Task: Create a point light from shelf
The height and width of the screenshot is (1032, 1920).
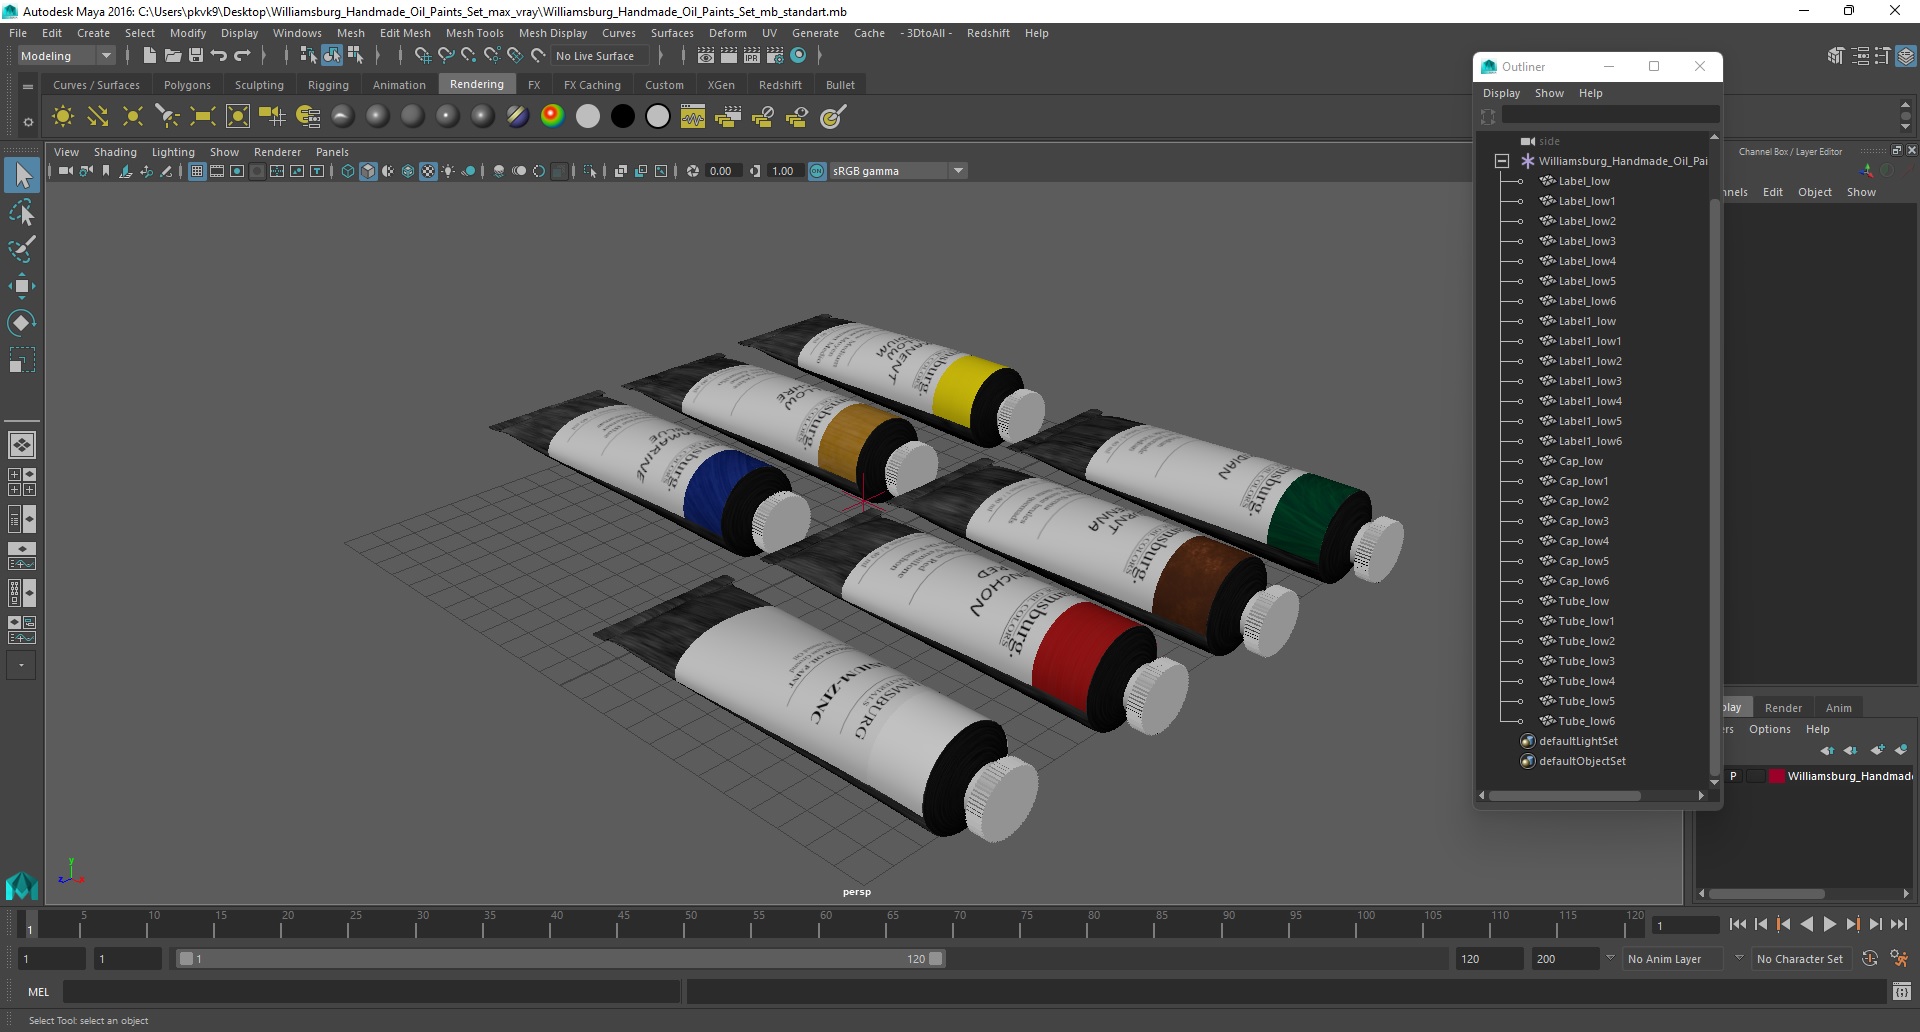Action: (132, 117)
